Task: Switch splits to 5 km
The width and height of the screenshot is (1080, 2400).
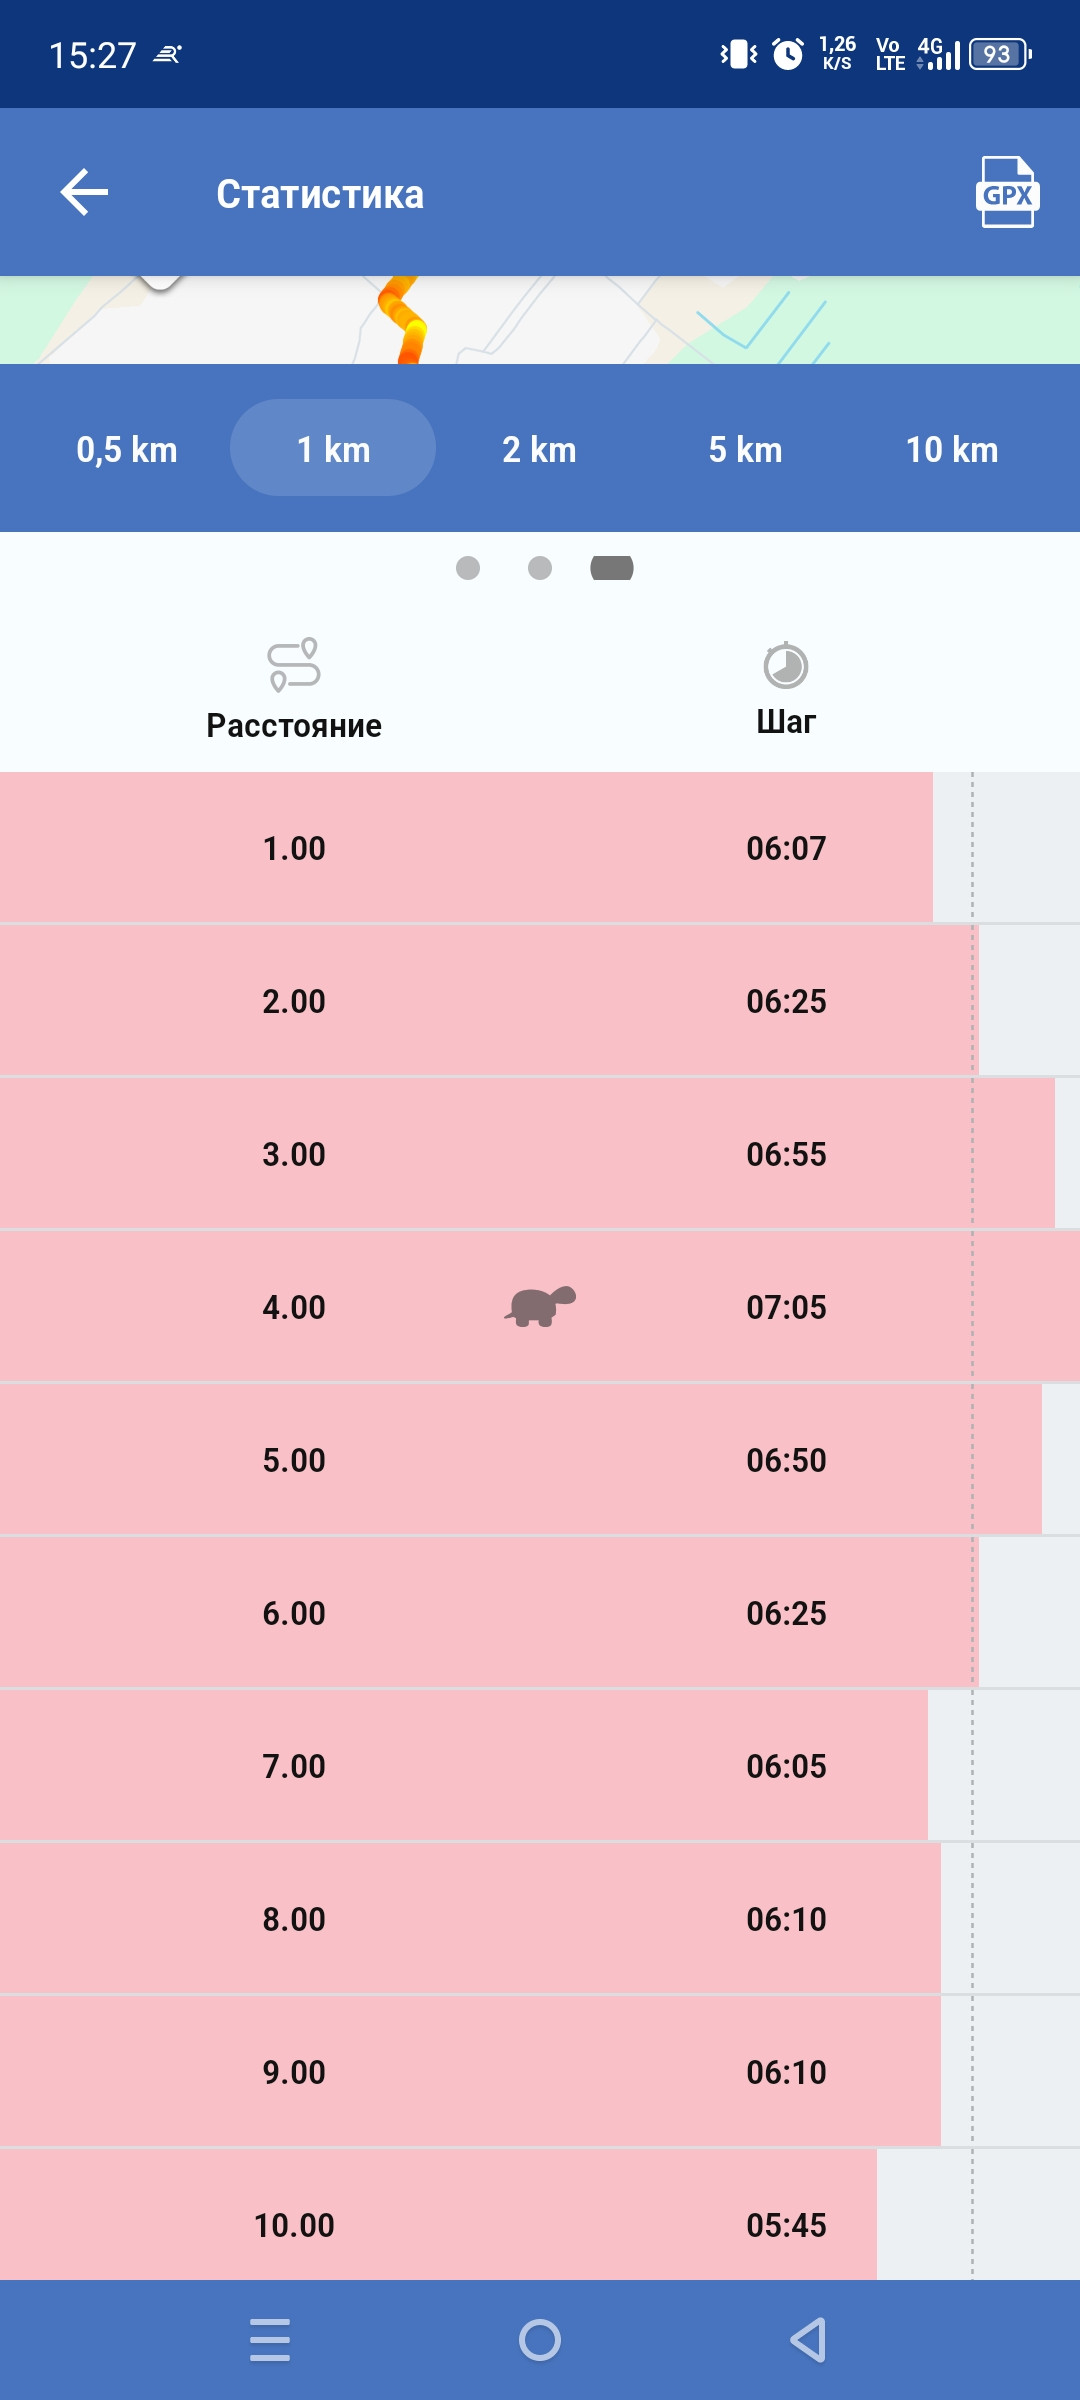Action: (745, 449)
